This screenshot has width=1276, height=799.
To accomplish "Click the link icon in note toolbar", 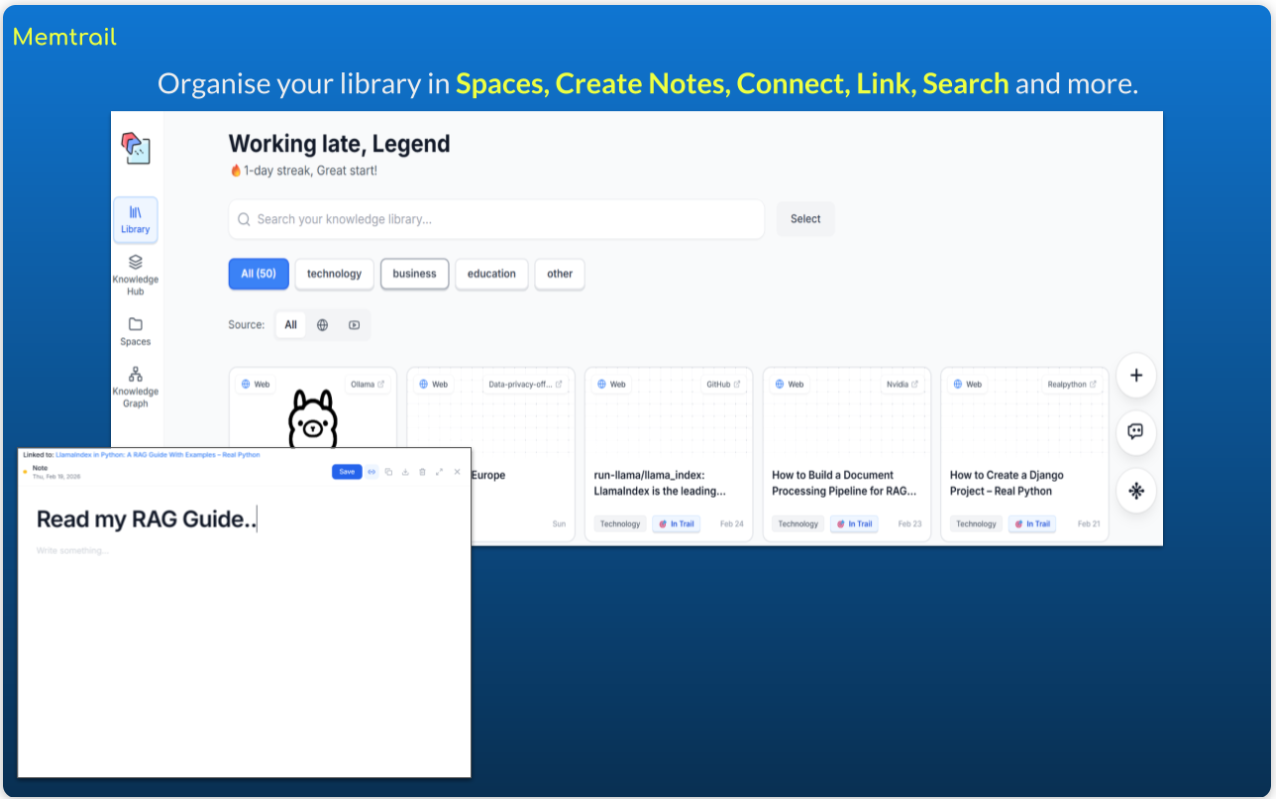I will [372, 472].
